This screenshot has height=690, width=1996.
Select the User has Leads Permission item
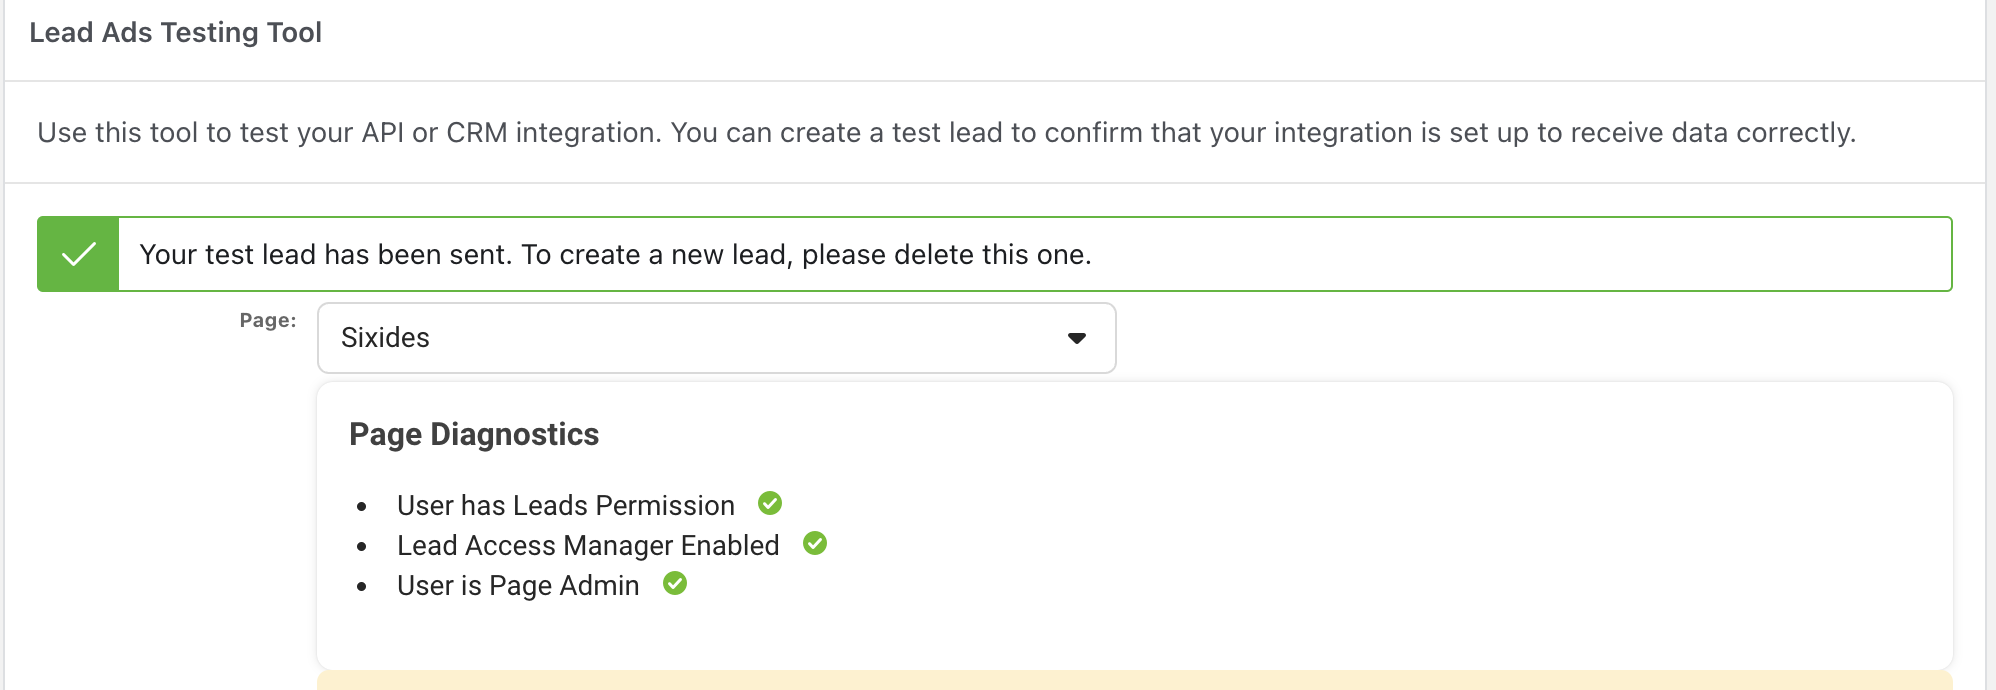tap(566, 505)
